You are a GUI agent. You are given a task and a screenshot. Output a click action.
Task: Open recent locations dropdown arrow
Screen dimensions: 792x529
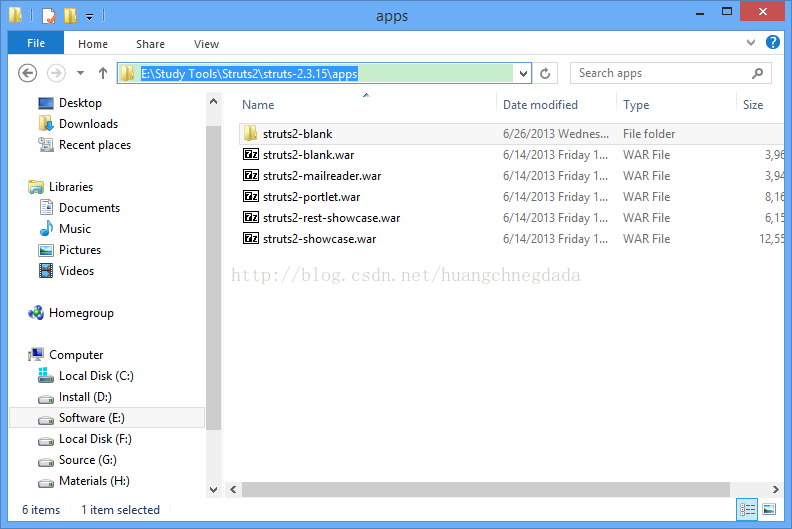pos(80,73)
